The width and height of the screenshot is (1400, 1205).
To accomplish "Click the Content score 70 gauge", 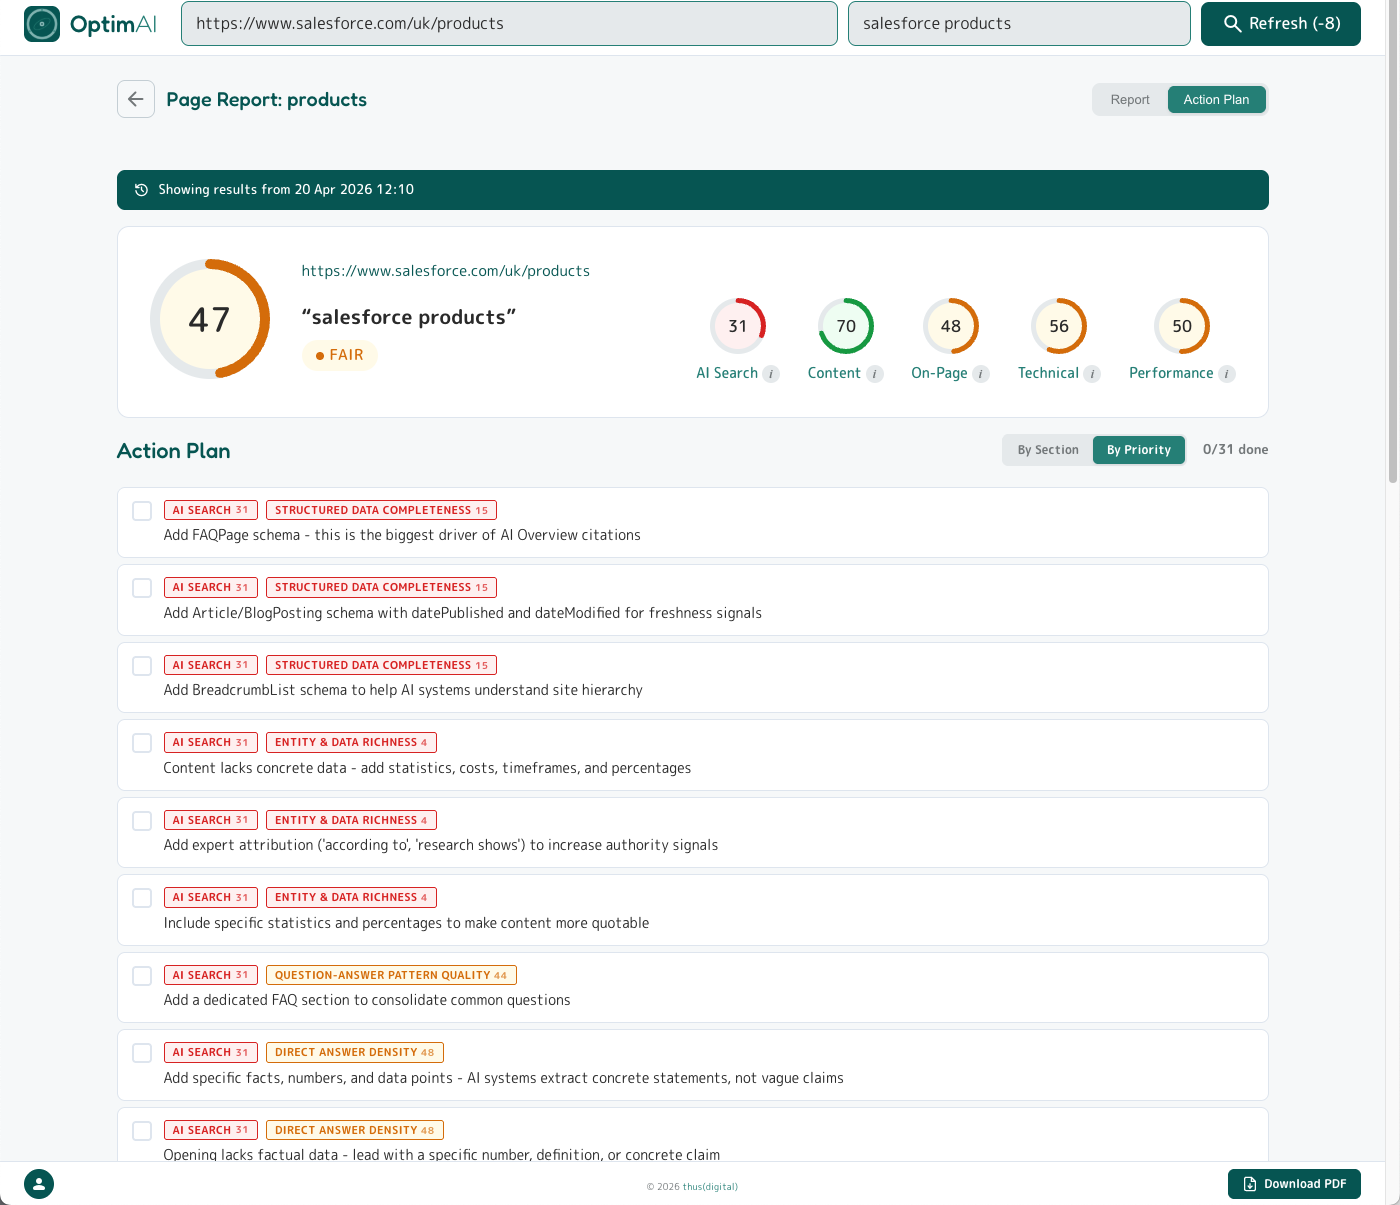I will pos(846,326).
